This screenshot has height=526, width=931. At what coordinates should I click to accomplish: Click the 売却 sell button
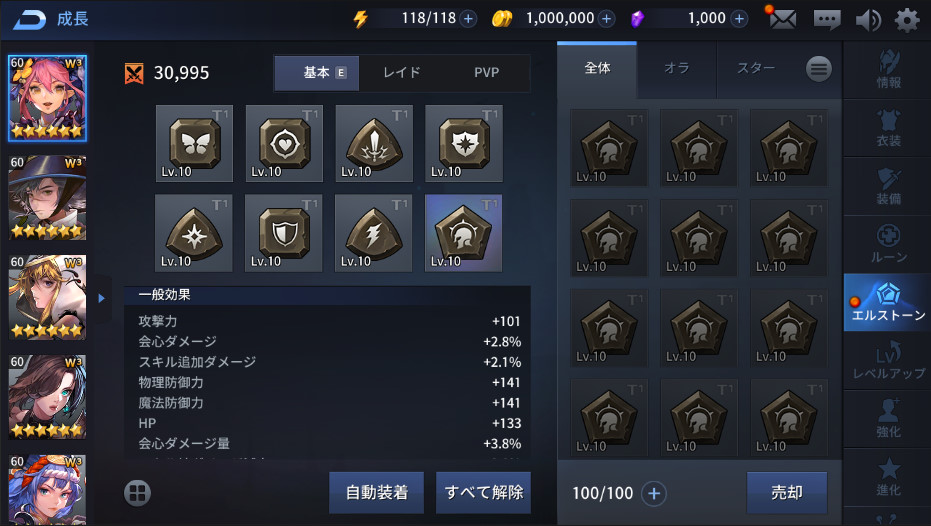pyautogui.click(x=787, y=492)
